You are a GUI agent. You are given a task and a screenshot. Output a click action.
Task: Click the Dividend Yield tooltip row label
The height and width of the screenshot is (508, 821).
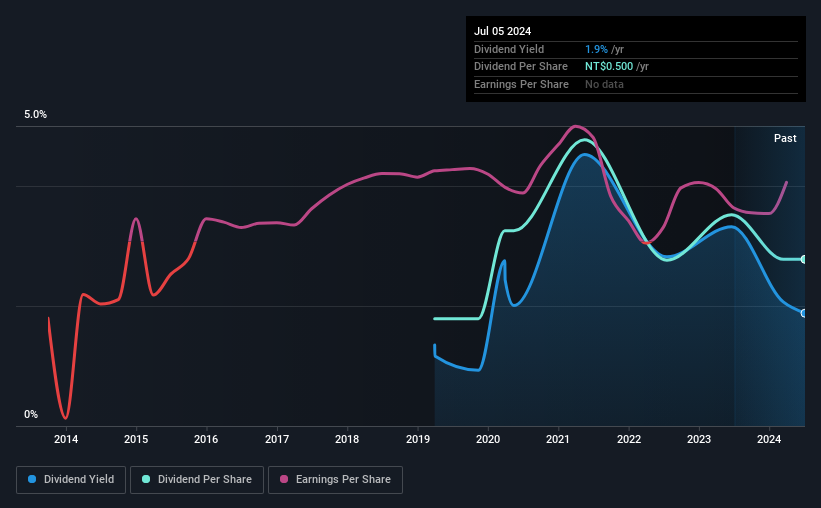pos(509,49)
